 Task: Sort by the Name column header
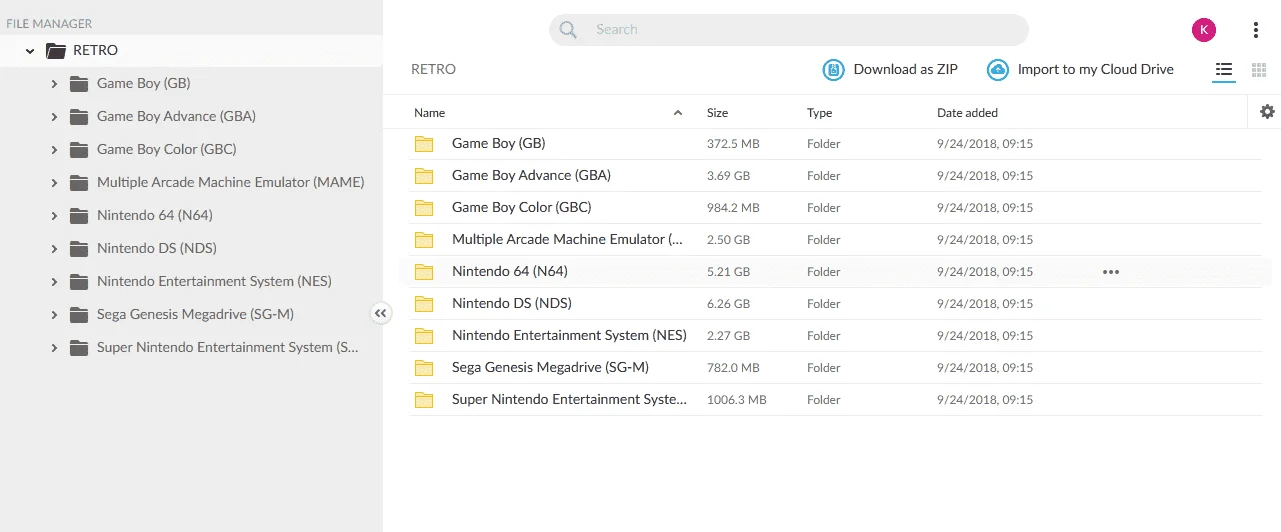tap(430, 113)
